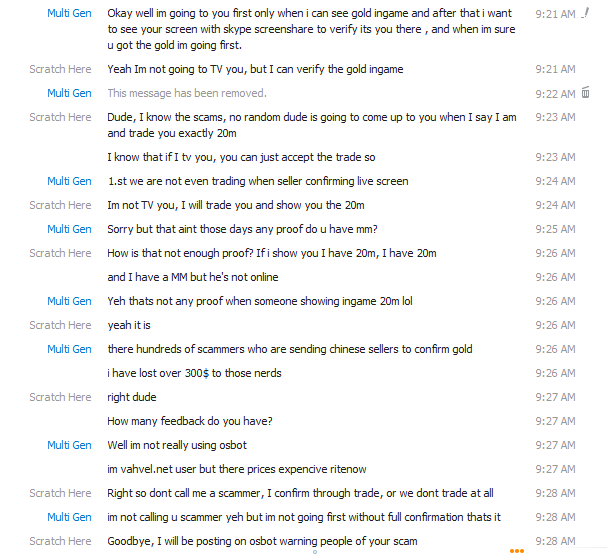Screen dimensions: 607x556
Task: Click Multi Gen name beside the first message
Action: click(69, 15)
